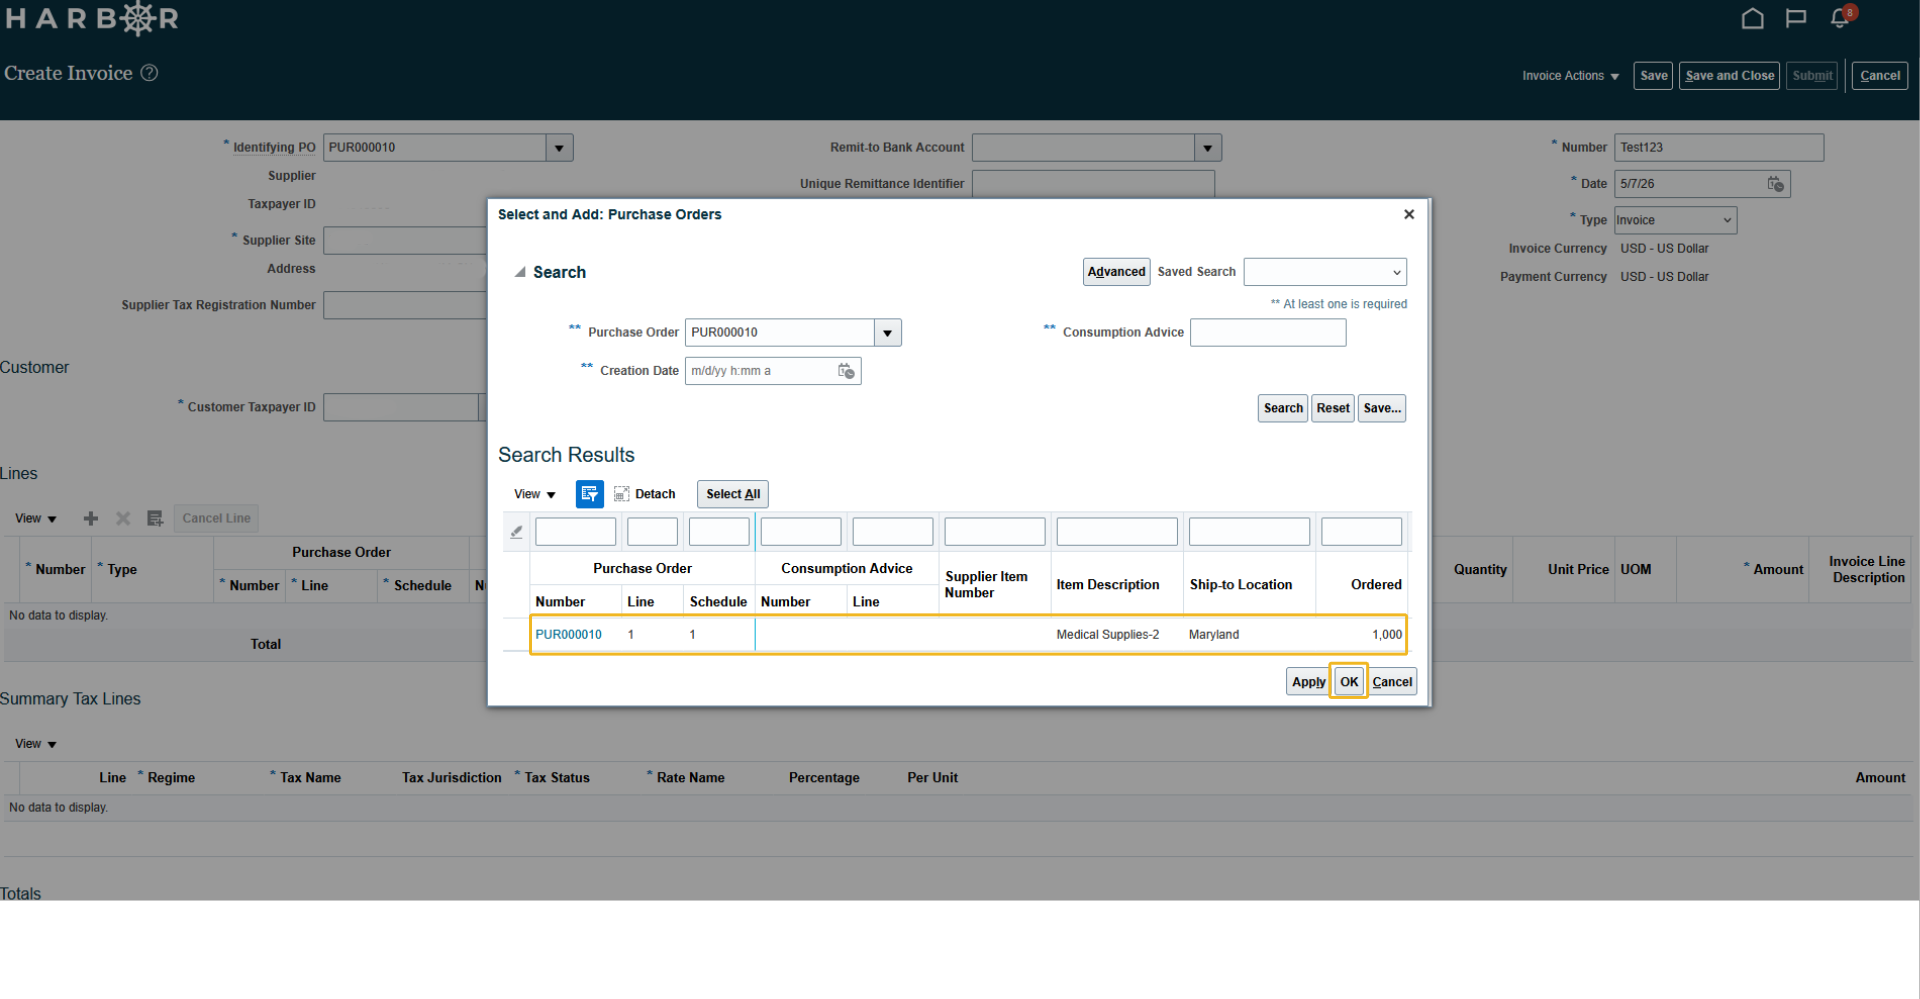Edit the invoice Number field Test123

[x=1718, y=148]
